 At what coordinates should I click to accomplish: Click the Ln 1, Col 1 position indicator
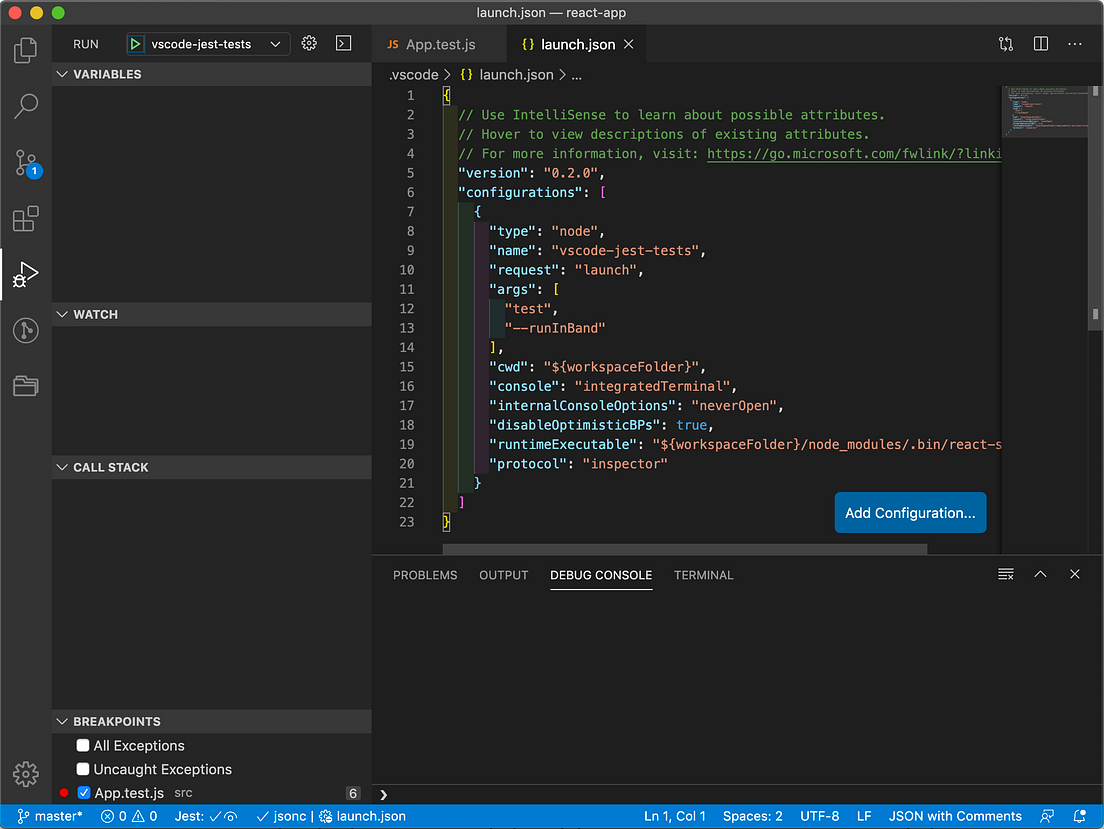coord(675,816)
